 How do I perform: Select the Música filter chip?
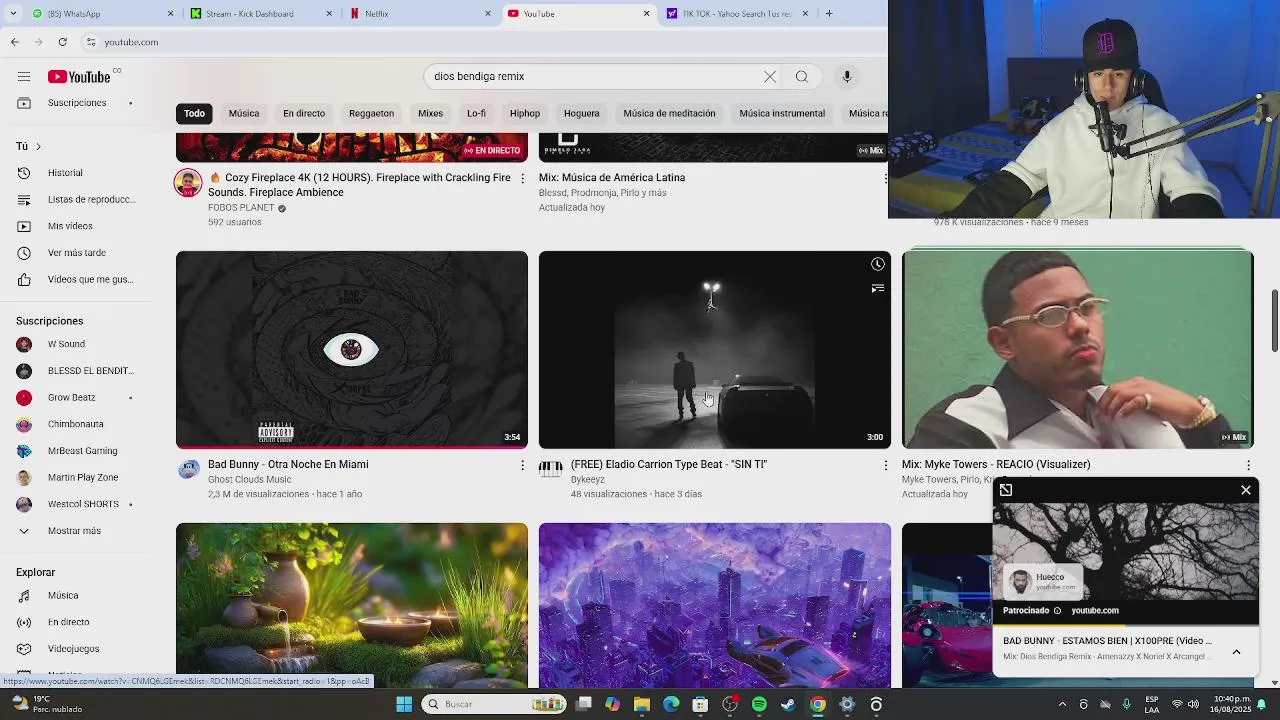244,113
